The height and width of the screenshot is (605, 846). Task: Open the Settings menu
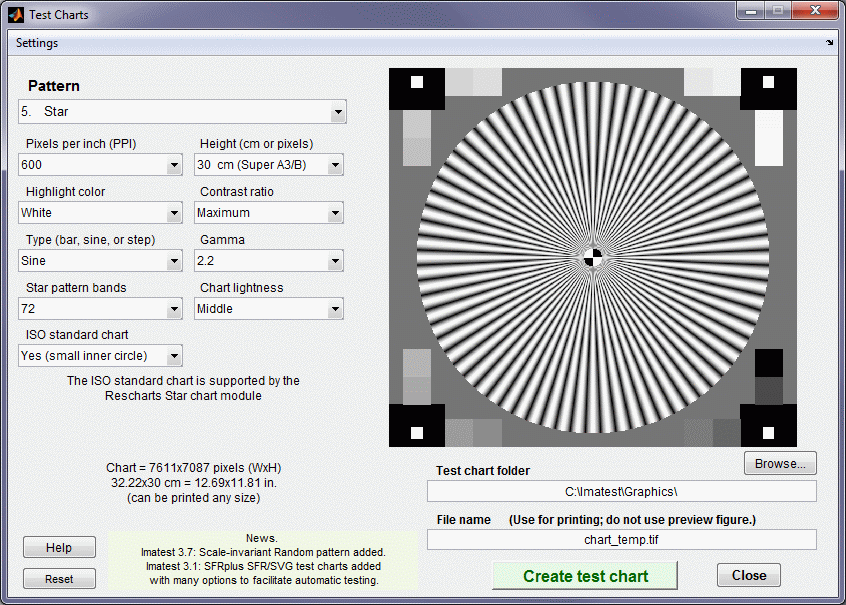[x=37, y=43]
